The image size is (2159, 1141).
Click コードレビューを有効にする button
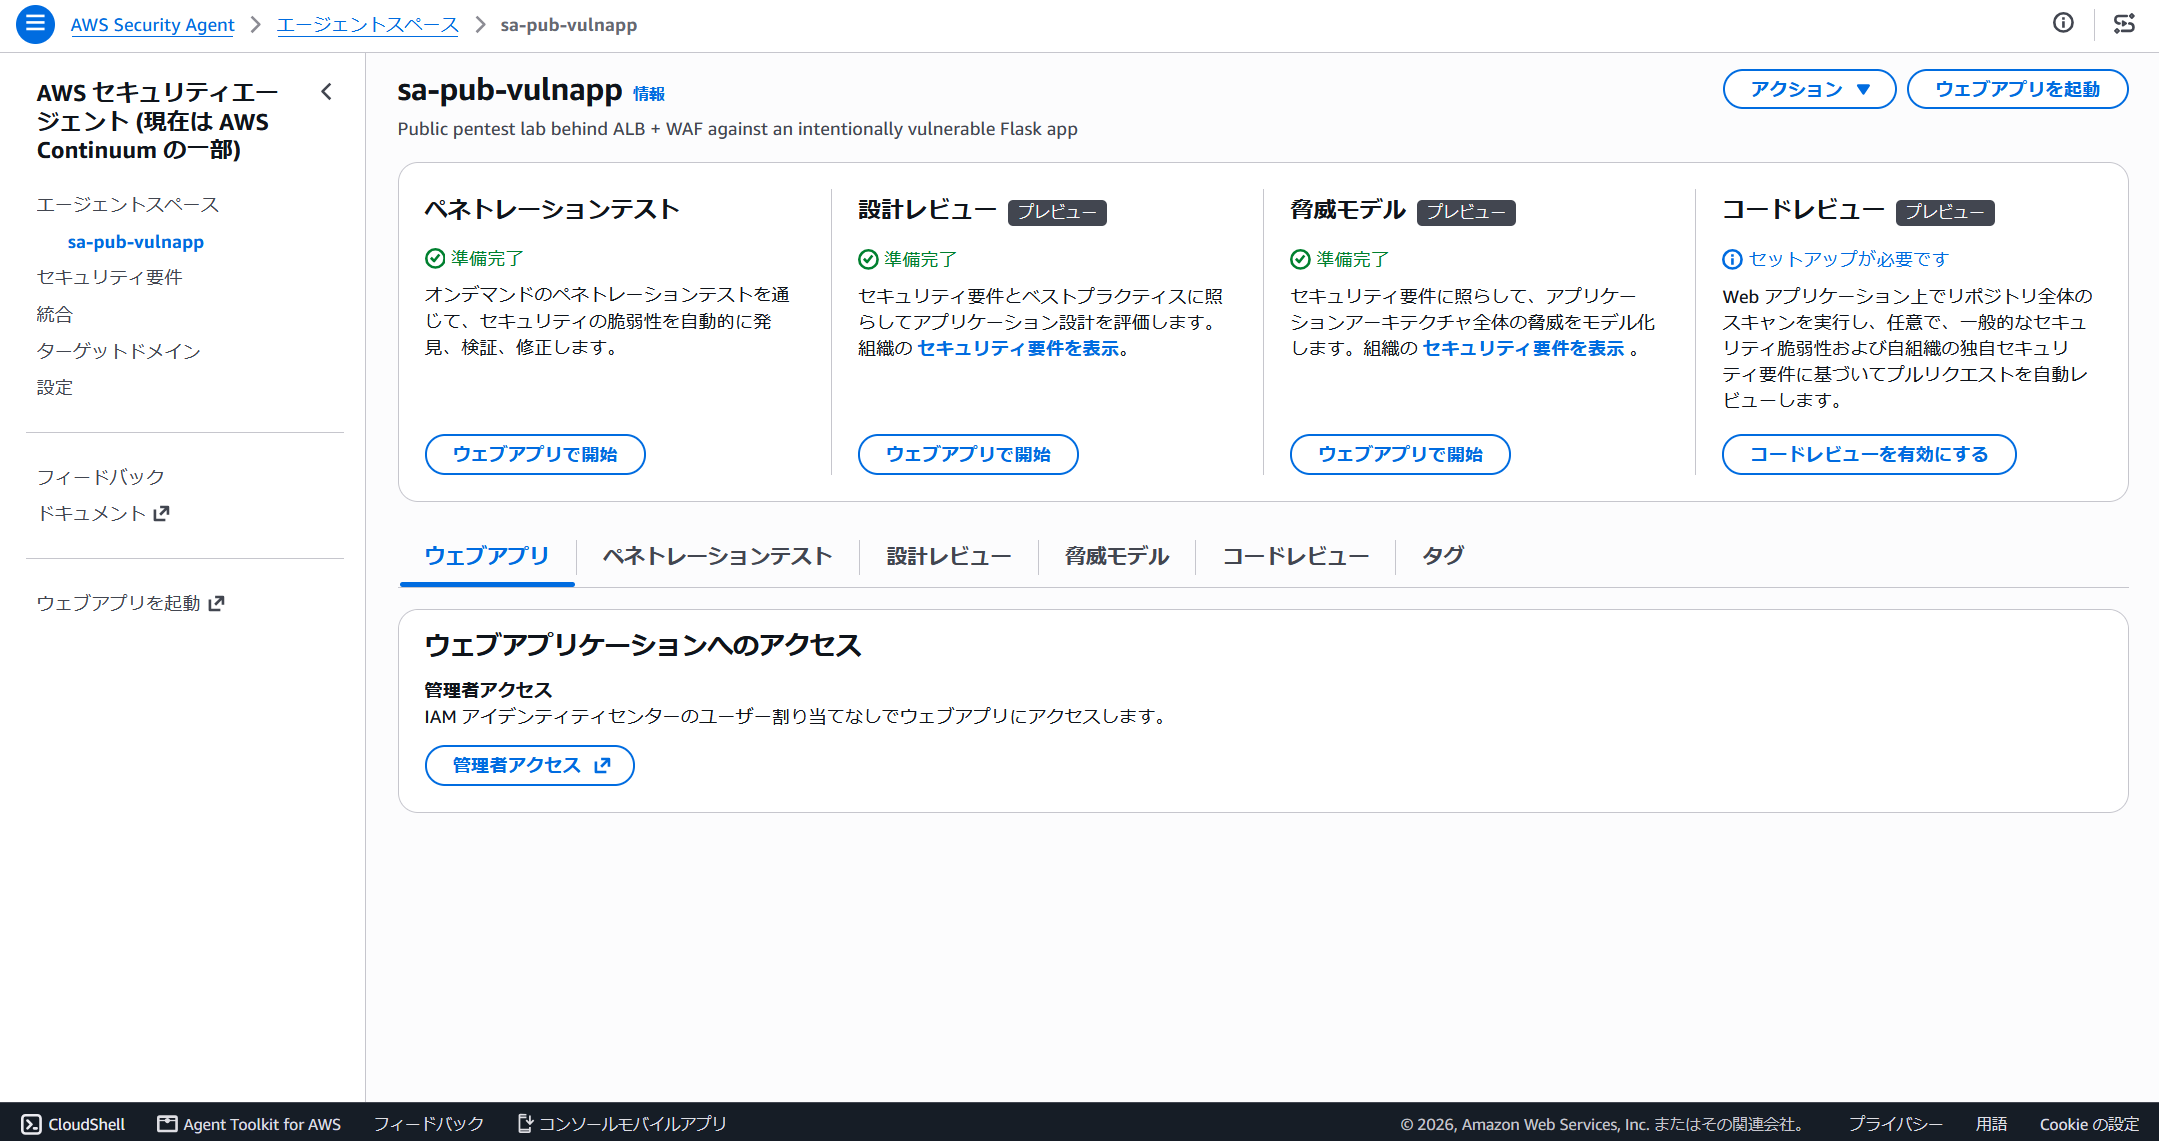tap(1869, 454)
